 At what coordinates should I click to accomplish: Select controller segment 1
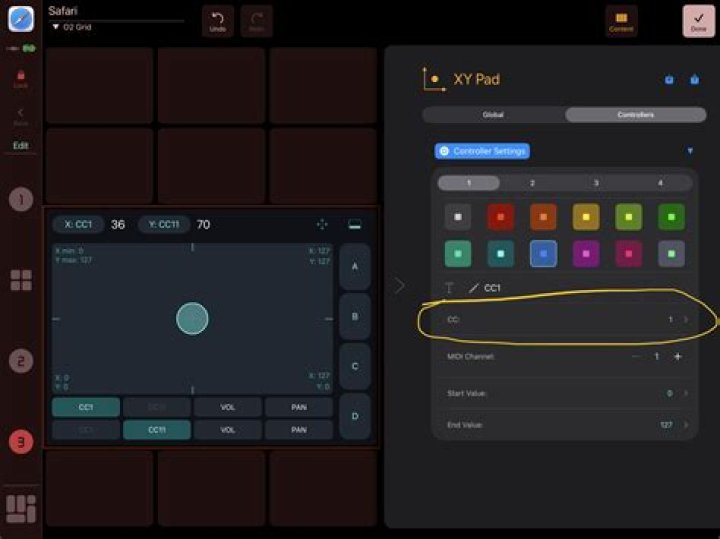[469, 183]
